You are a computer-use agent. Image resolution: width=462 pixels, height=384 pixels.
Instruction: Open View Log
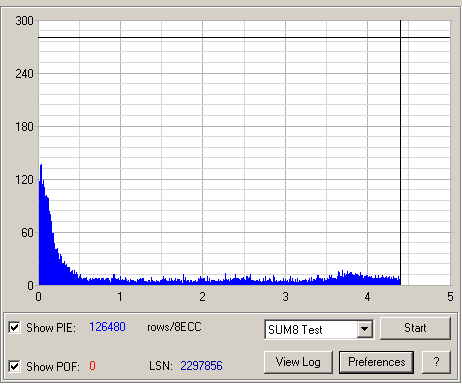coord(298,362)
